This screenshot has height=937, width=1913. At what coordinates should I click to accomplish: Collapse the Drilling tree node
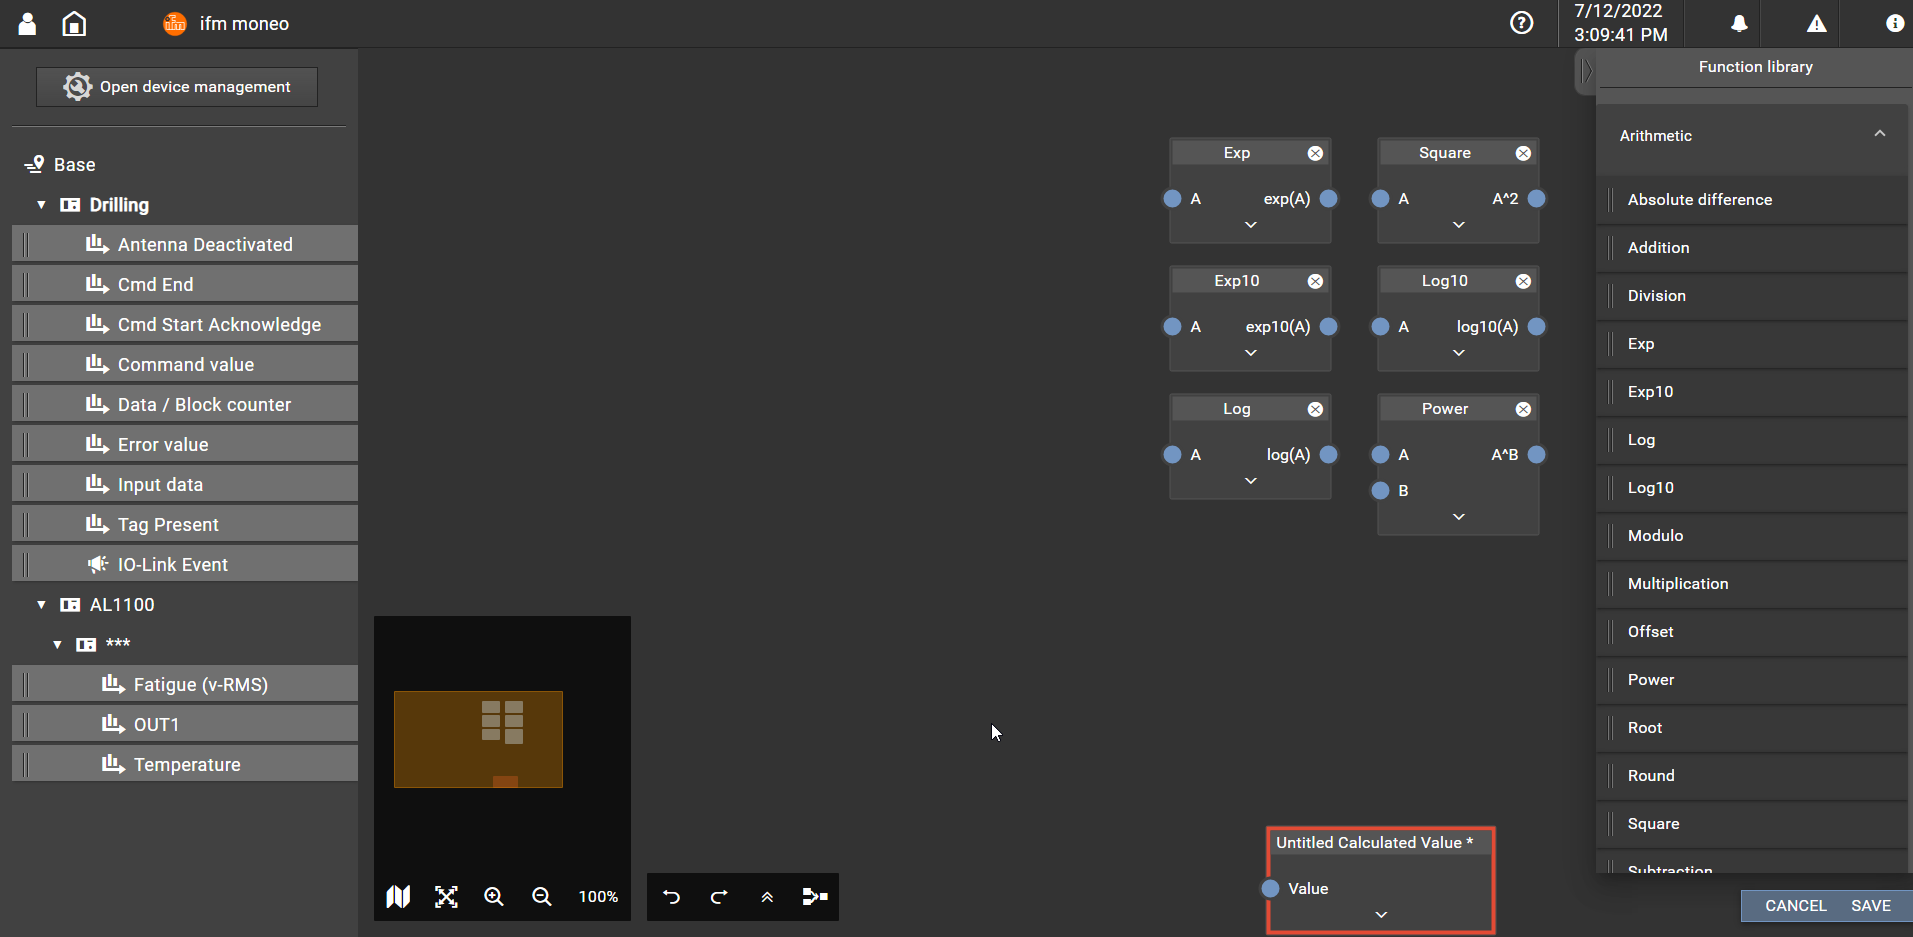(41, 205)
